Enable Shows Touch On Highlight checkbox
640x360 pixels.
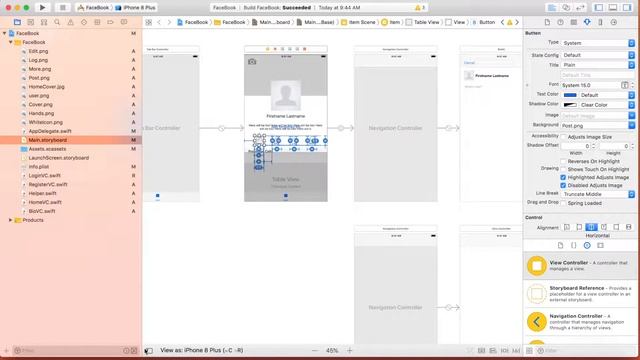tap(563, 169)
